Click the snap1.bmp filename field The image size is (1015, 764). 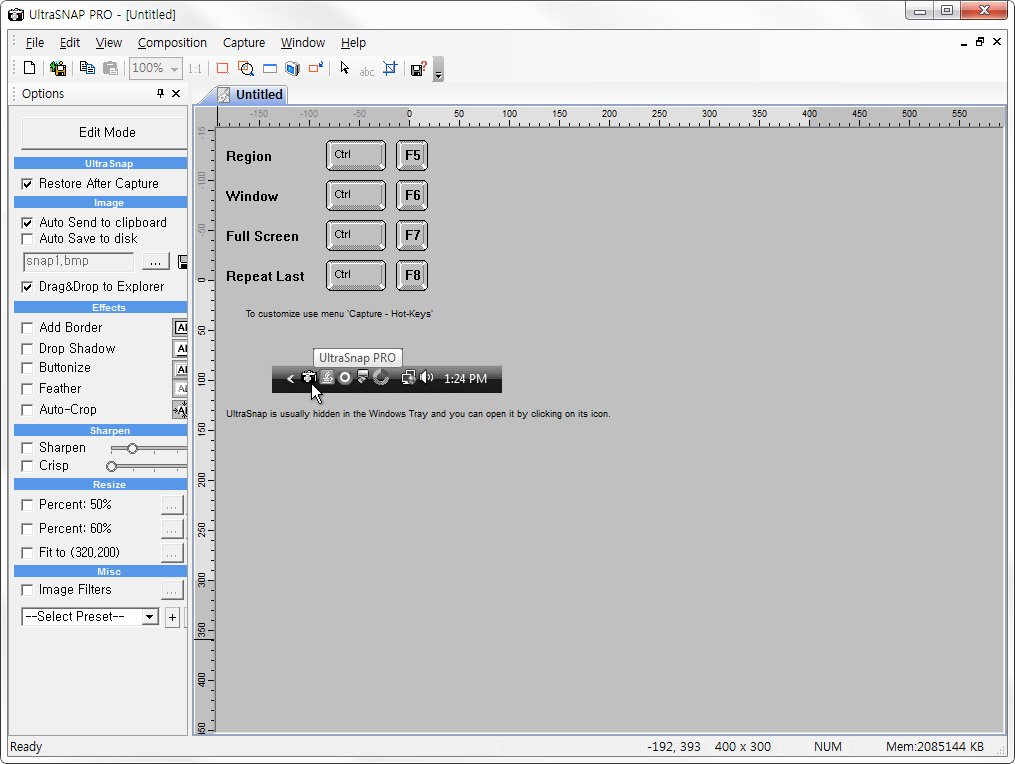pyautogui.click(x=78, y=262)
